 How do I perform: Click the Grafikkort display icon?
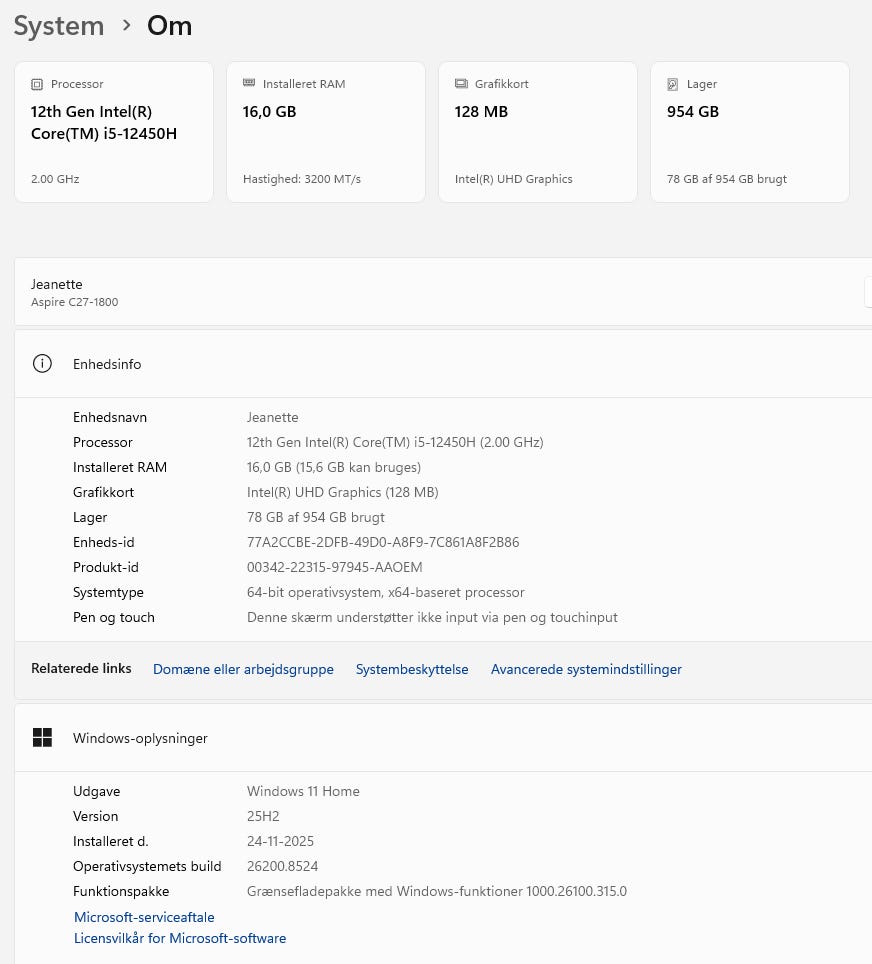click(461, 84)
